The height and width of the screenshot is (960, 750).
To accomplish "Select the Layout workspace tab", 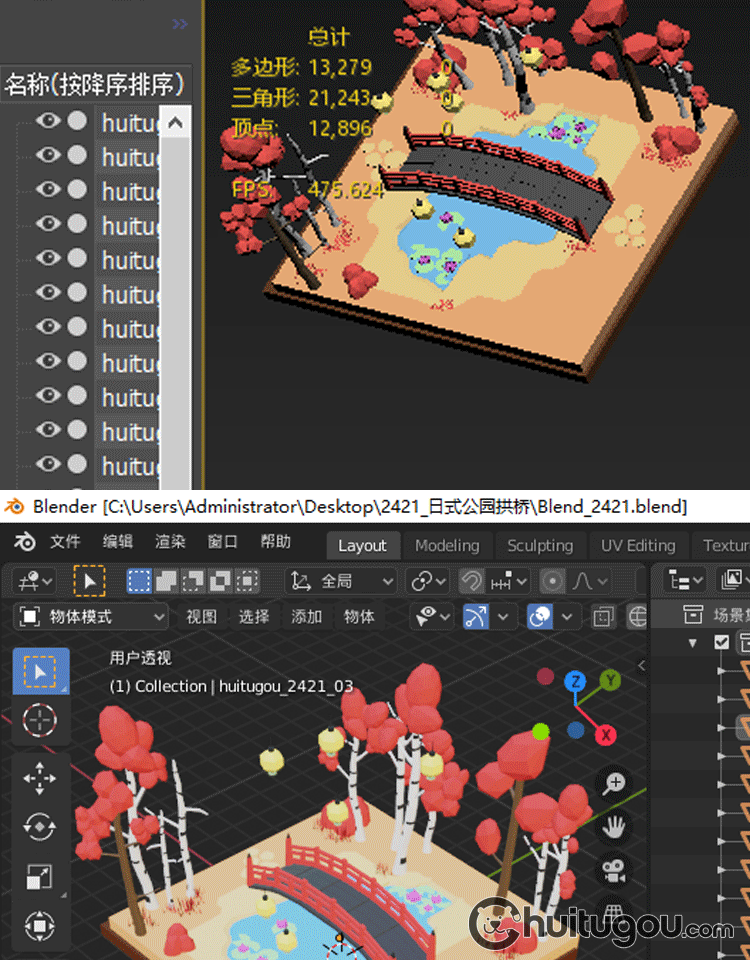I will coord(362,546).
